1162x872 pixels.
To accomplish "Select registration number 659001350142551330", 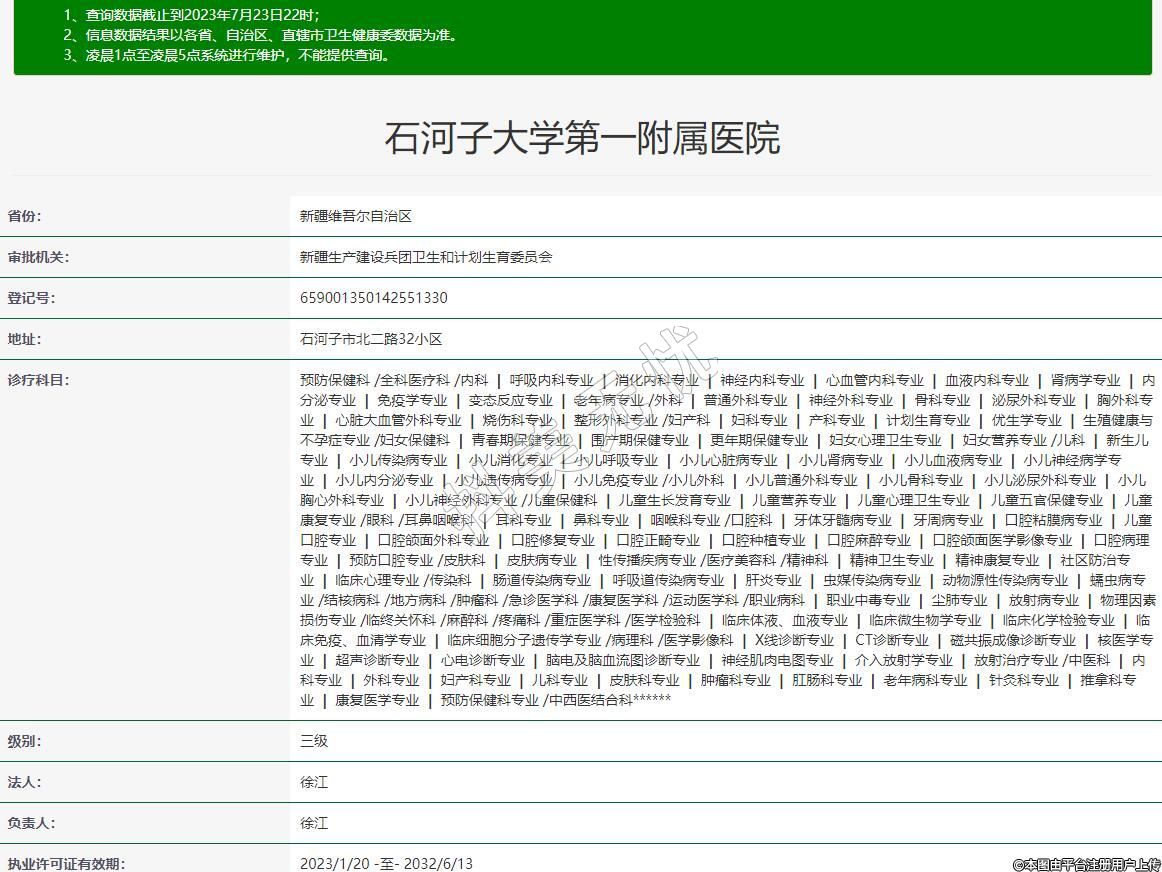I will point(374,298).
